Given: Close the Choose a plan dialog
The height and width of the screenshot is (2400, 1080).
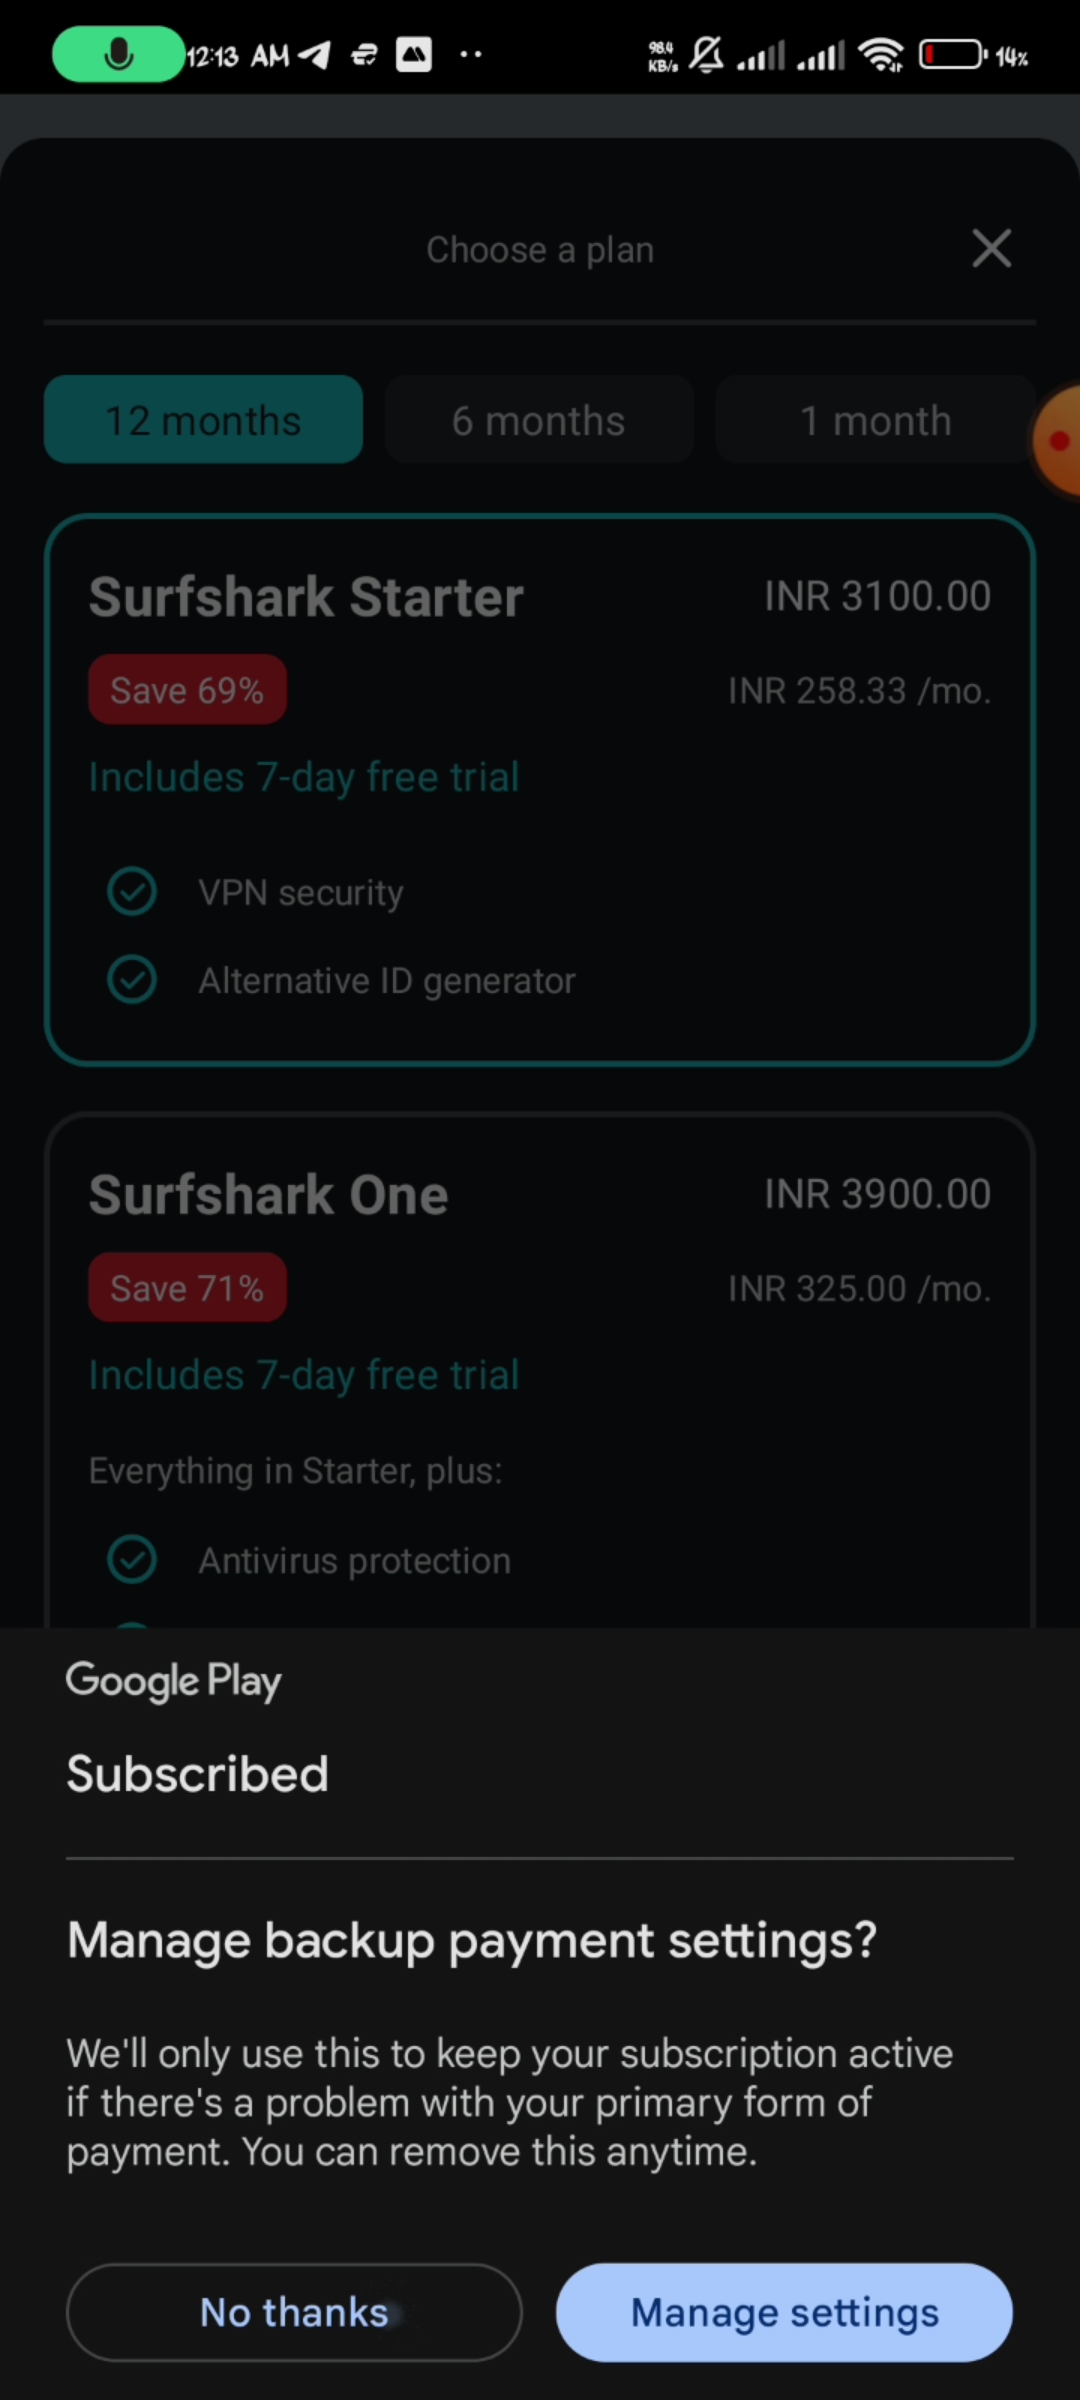Looking at the screenshot, I should pyautogui.click(x=991, y=248).
